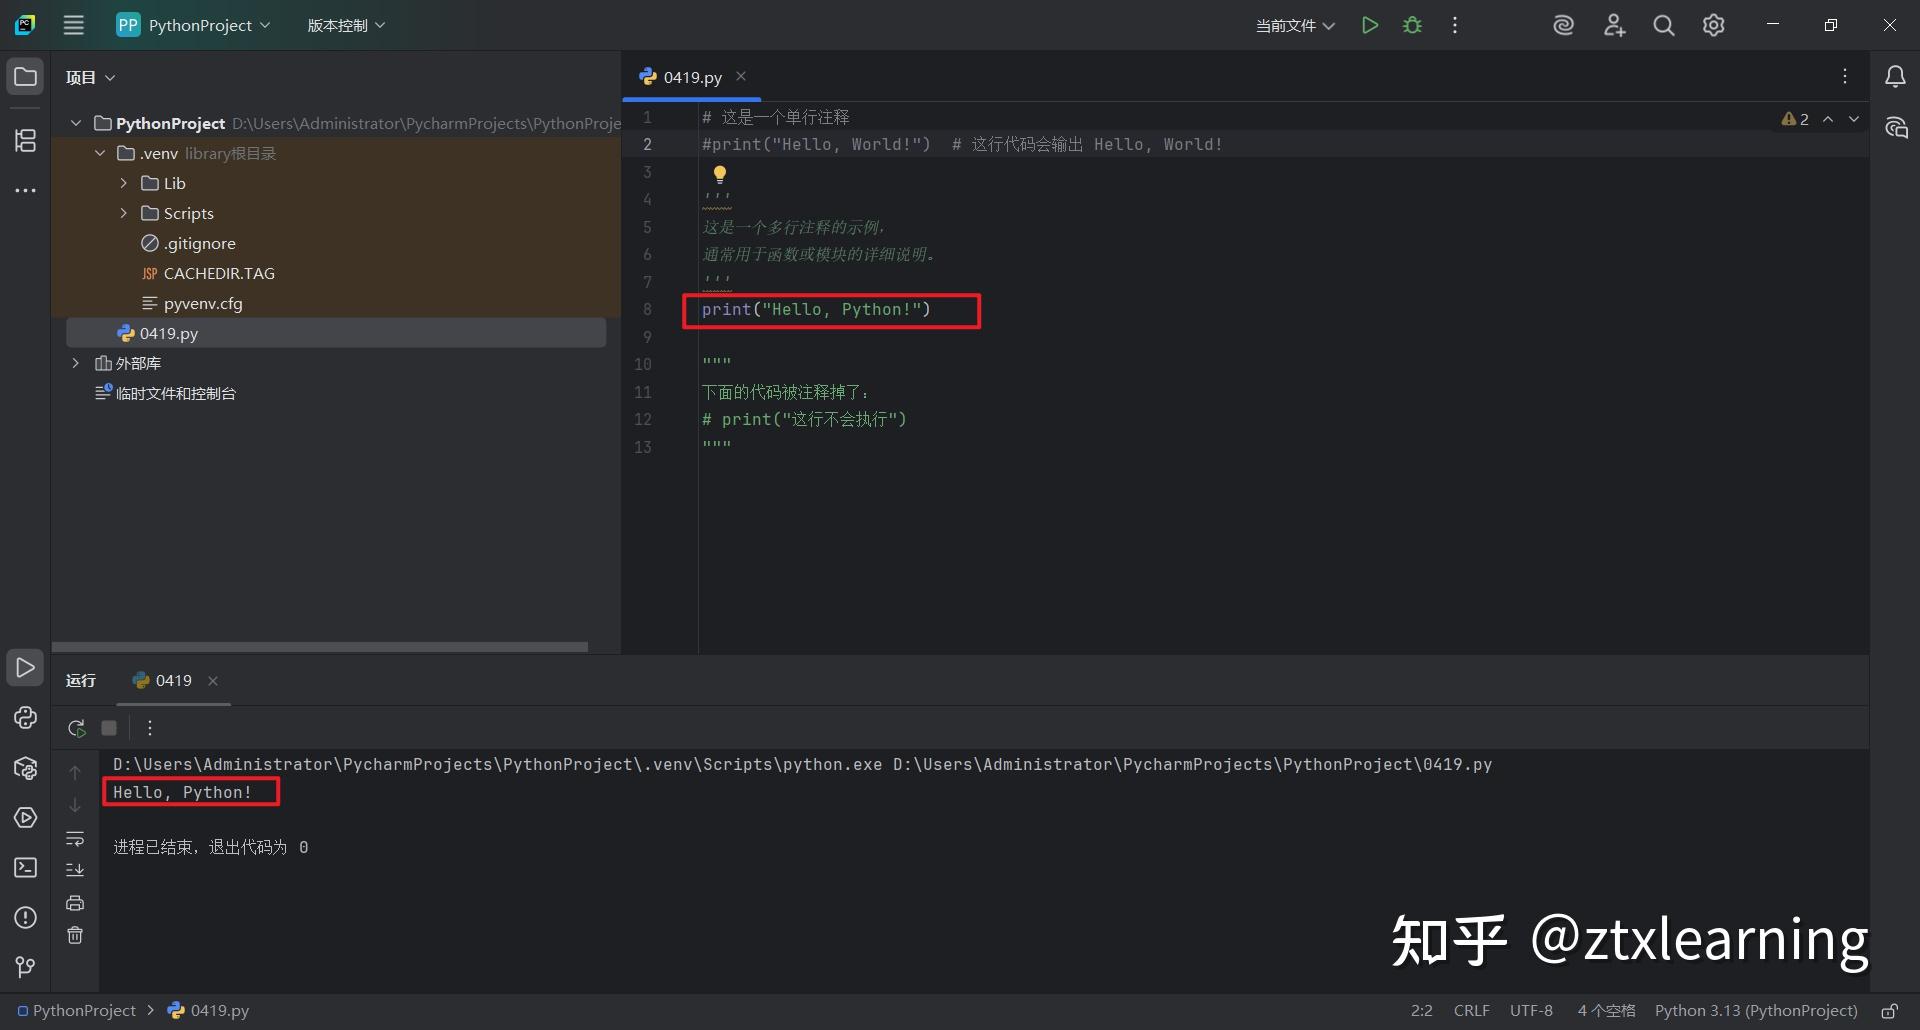Viewport: 1920px width, 1030px height.
Task: Open the 当前文件 run configuration dropdown
Action: 1294,25
